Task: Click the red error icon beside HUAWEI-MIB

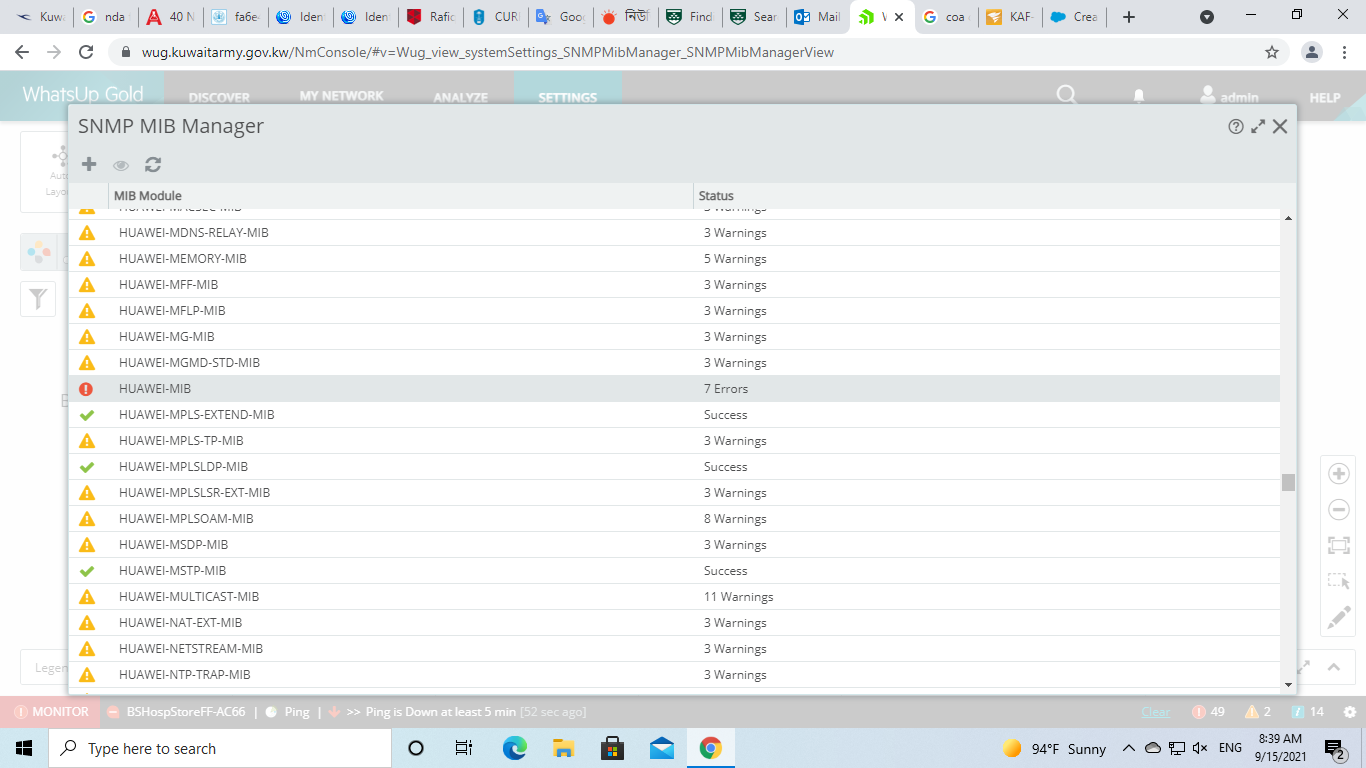Action: 86,389
